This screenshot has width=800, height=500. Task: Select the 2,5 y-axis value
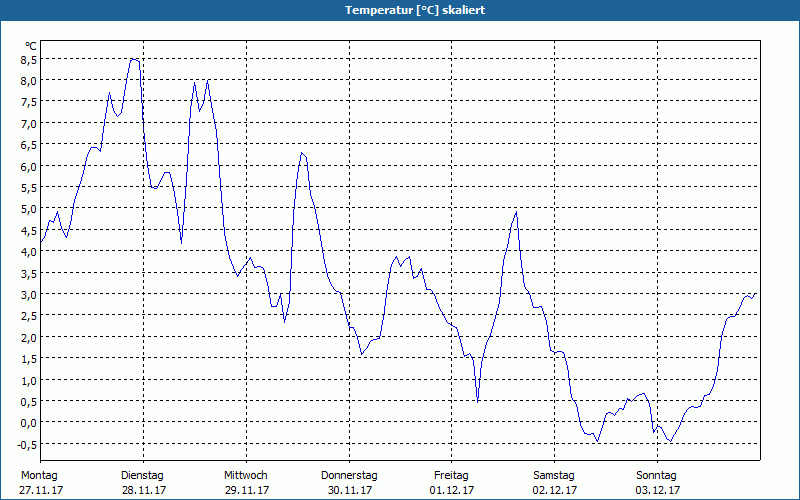28,316
